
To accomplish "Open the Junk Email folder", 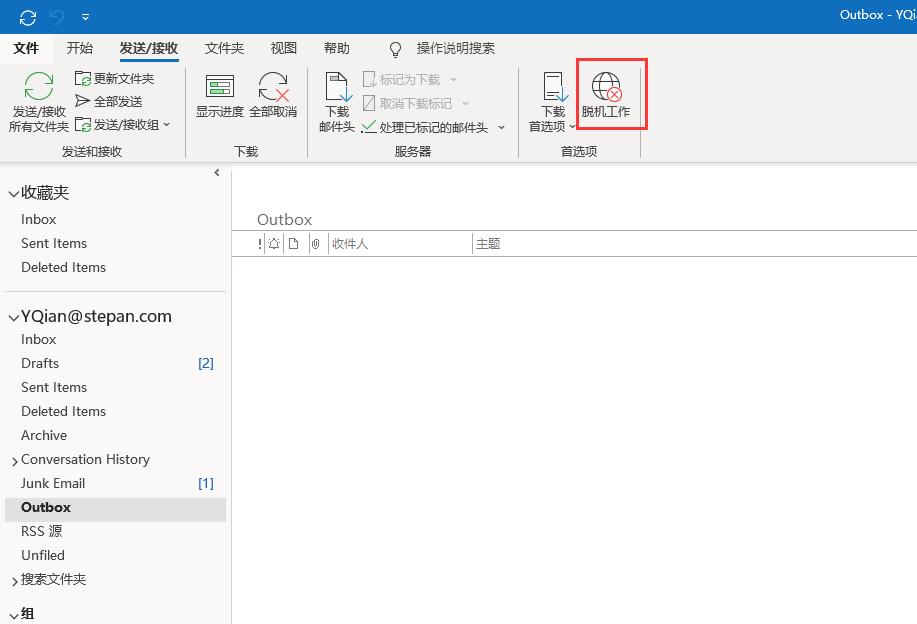I will [53, 483].
